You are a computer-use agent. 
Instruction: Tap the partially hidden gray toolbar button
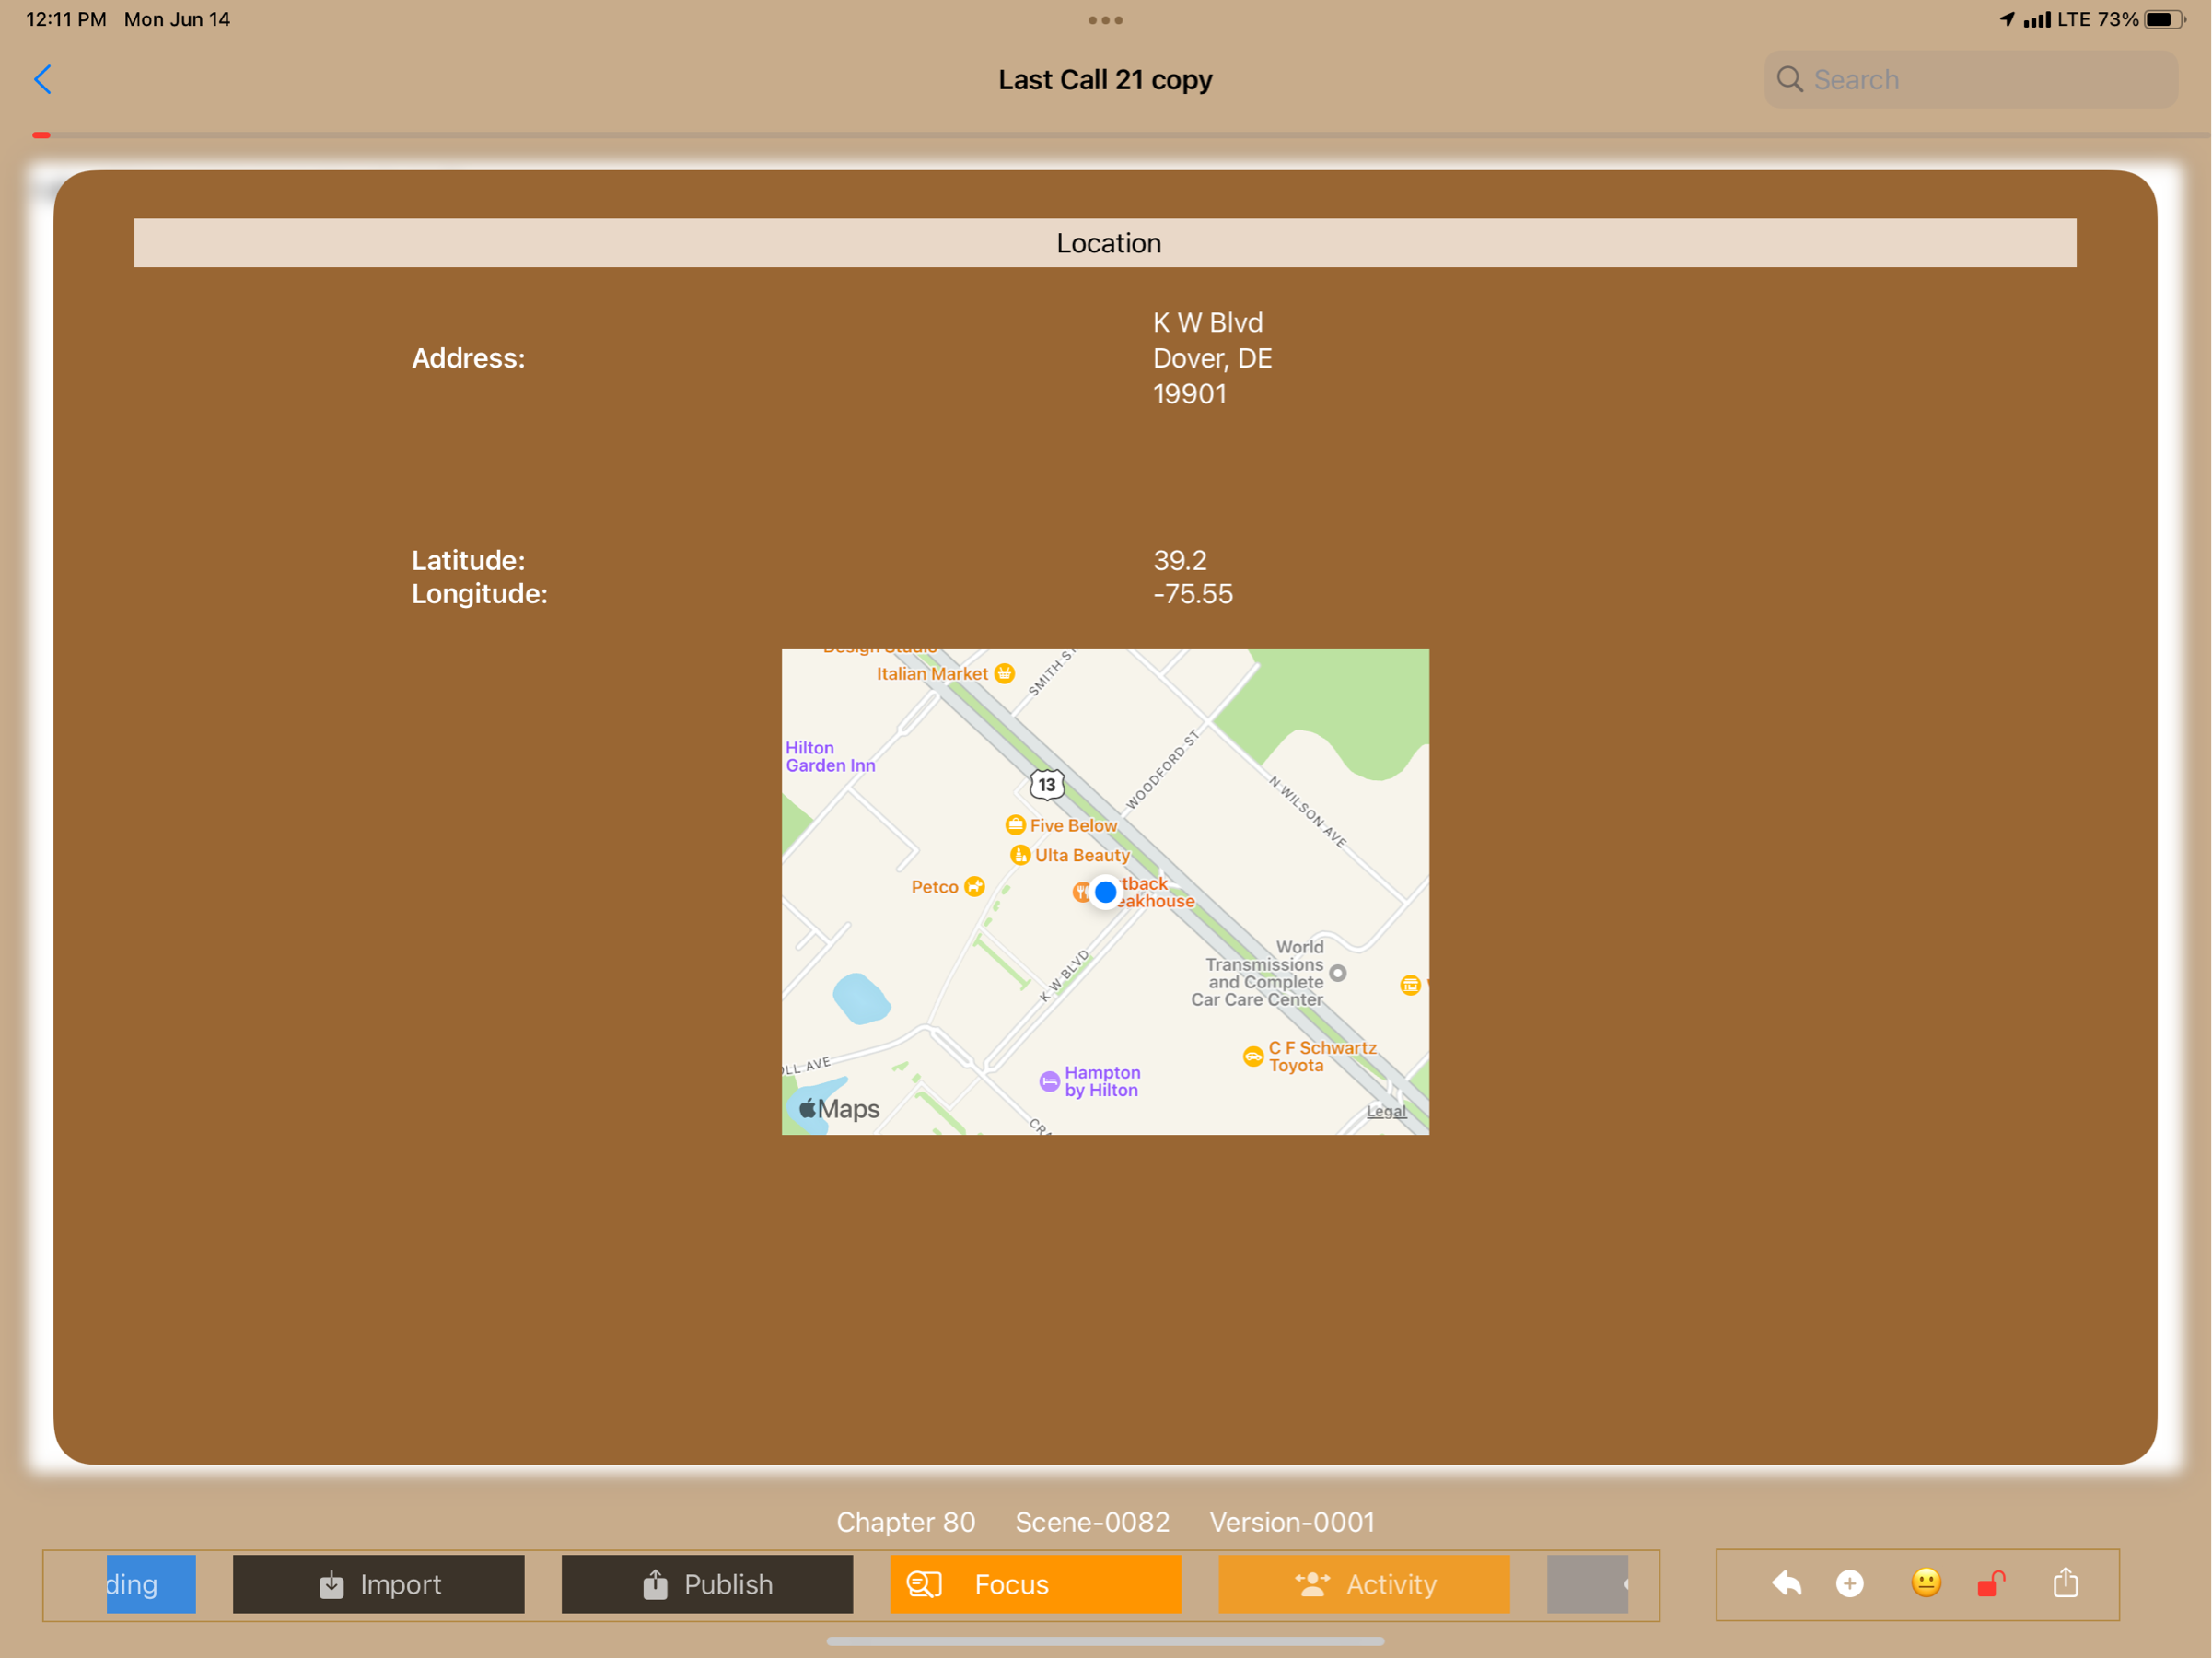[x=1587, y=1584]
